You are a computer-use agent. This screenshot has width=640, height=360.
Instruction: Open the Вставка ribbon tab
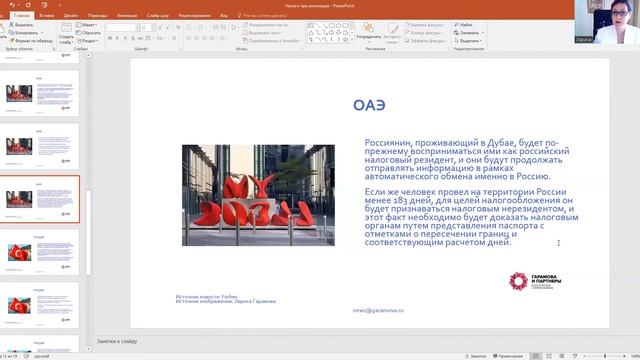point(47,16)
